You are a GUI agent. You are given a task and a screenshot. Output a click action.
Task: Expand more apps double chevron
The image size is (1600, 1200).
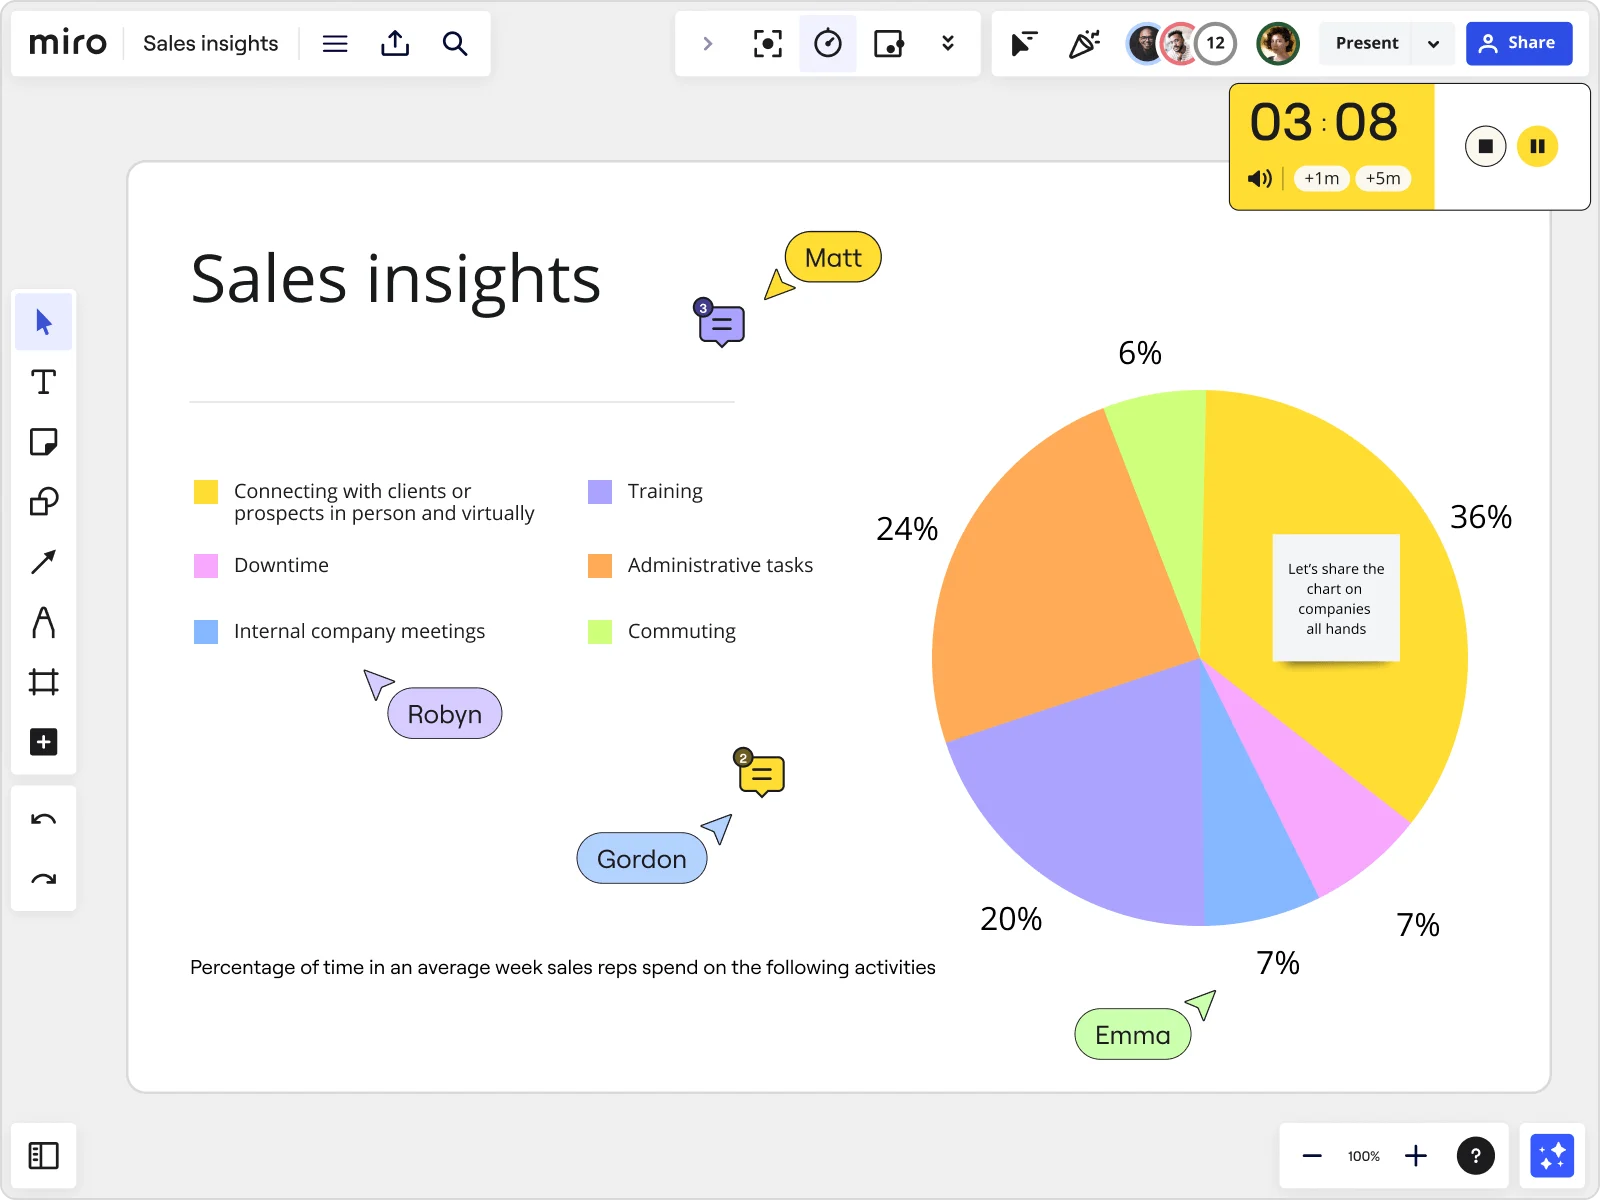pos(948,43)
